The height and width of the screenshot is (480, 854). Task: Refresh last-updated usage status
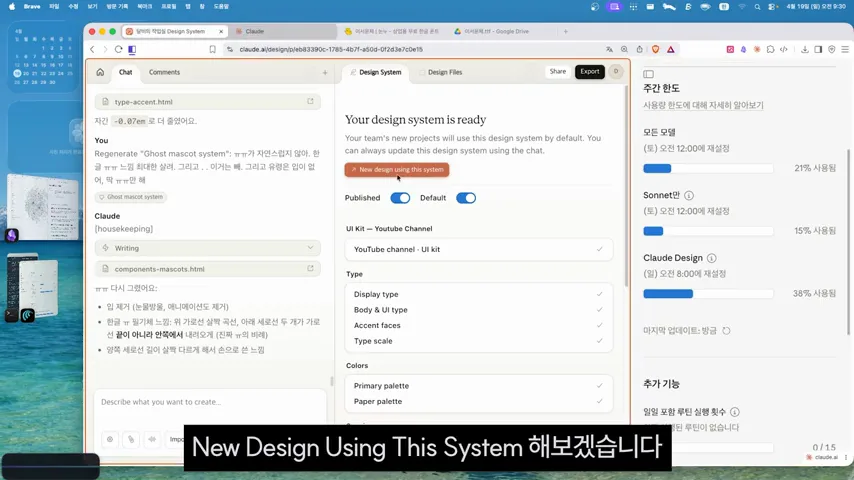tap(726, 331)
